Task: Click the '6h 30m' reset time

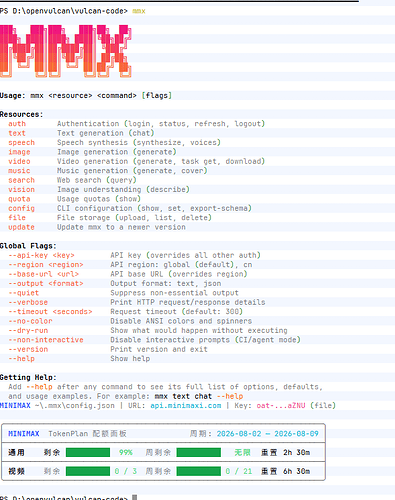Action: (297, 471)
